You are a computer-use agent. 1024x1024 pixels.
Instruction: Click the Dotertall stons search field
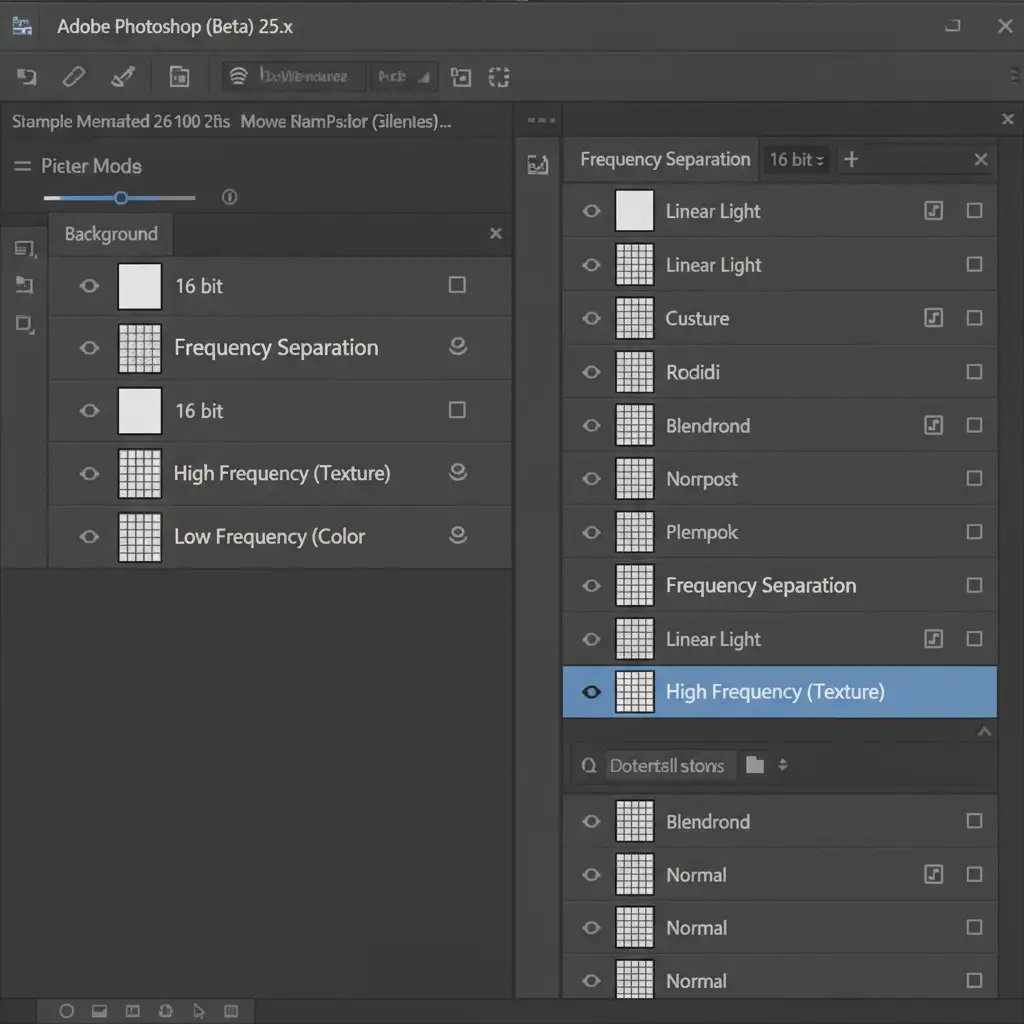click(x=666, y=765)
